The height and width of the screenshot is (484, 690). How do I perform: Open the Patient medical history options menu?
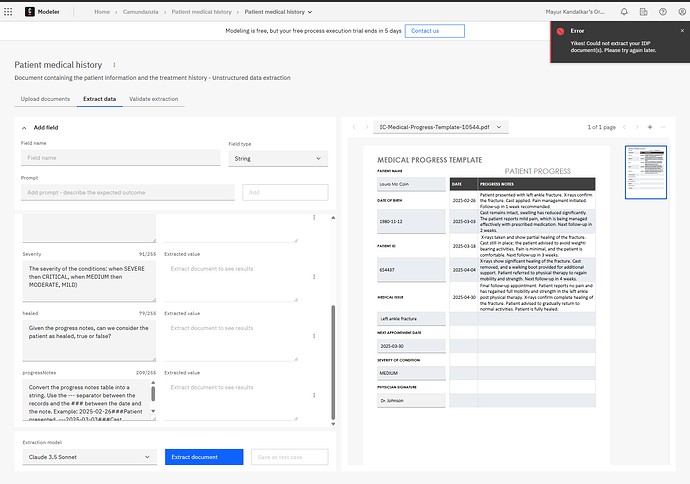point(114,65)
